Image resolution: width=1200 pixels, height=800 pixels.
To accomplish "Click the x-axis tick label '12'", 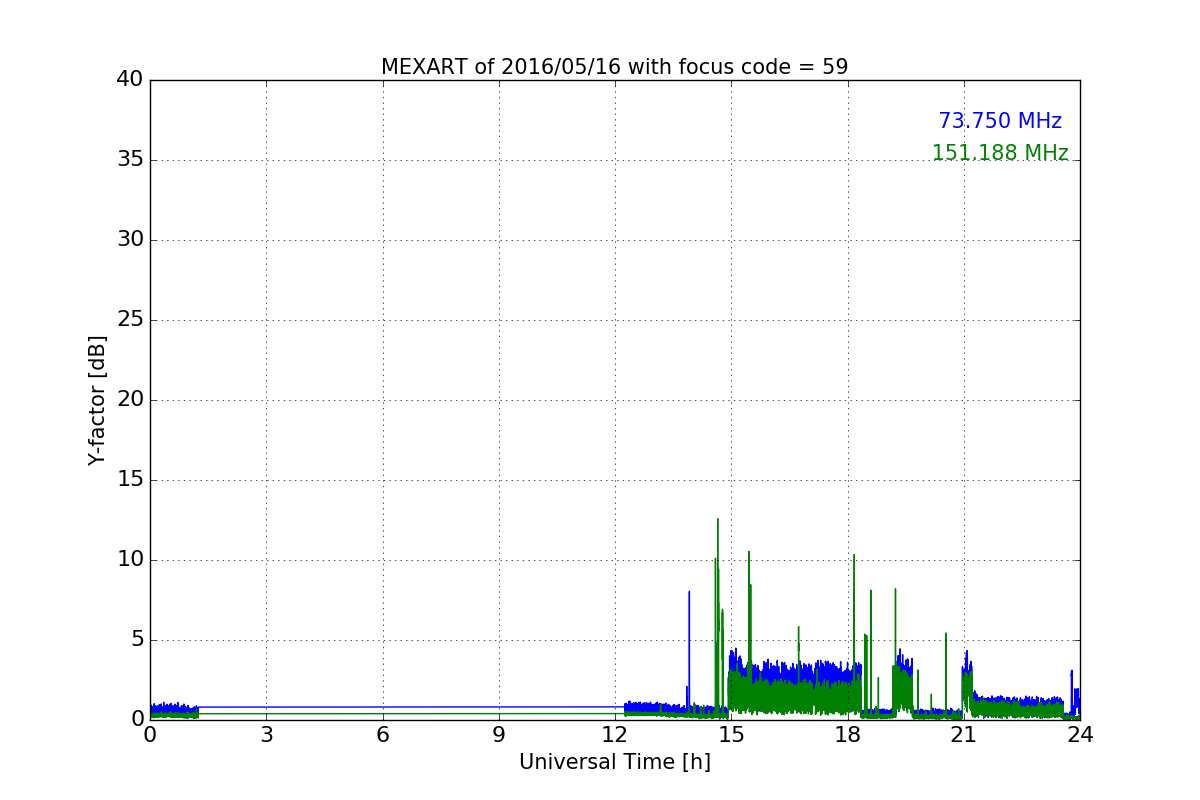I will coord(615,734).
